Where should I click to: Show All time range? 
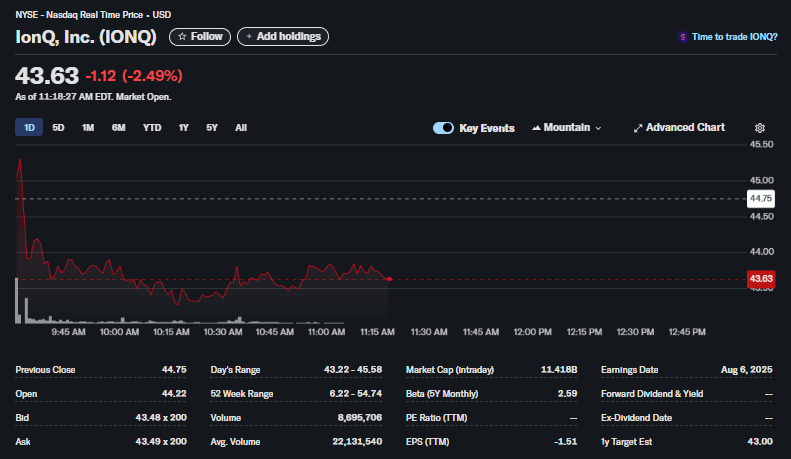[x=241, y=128]
